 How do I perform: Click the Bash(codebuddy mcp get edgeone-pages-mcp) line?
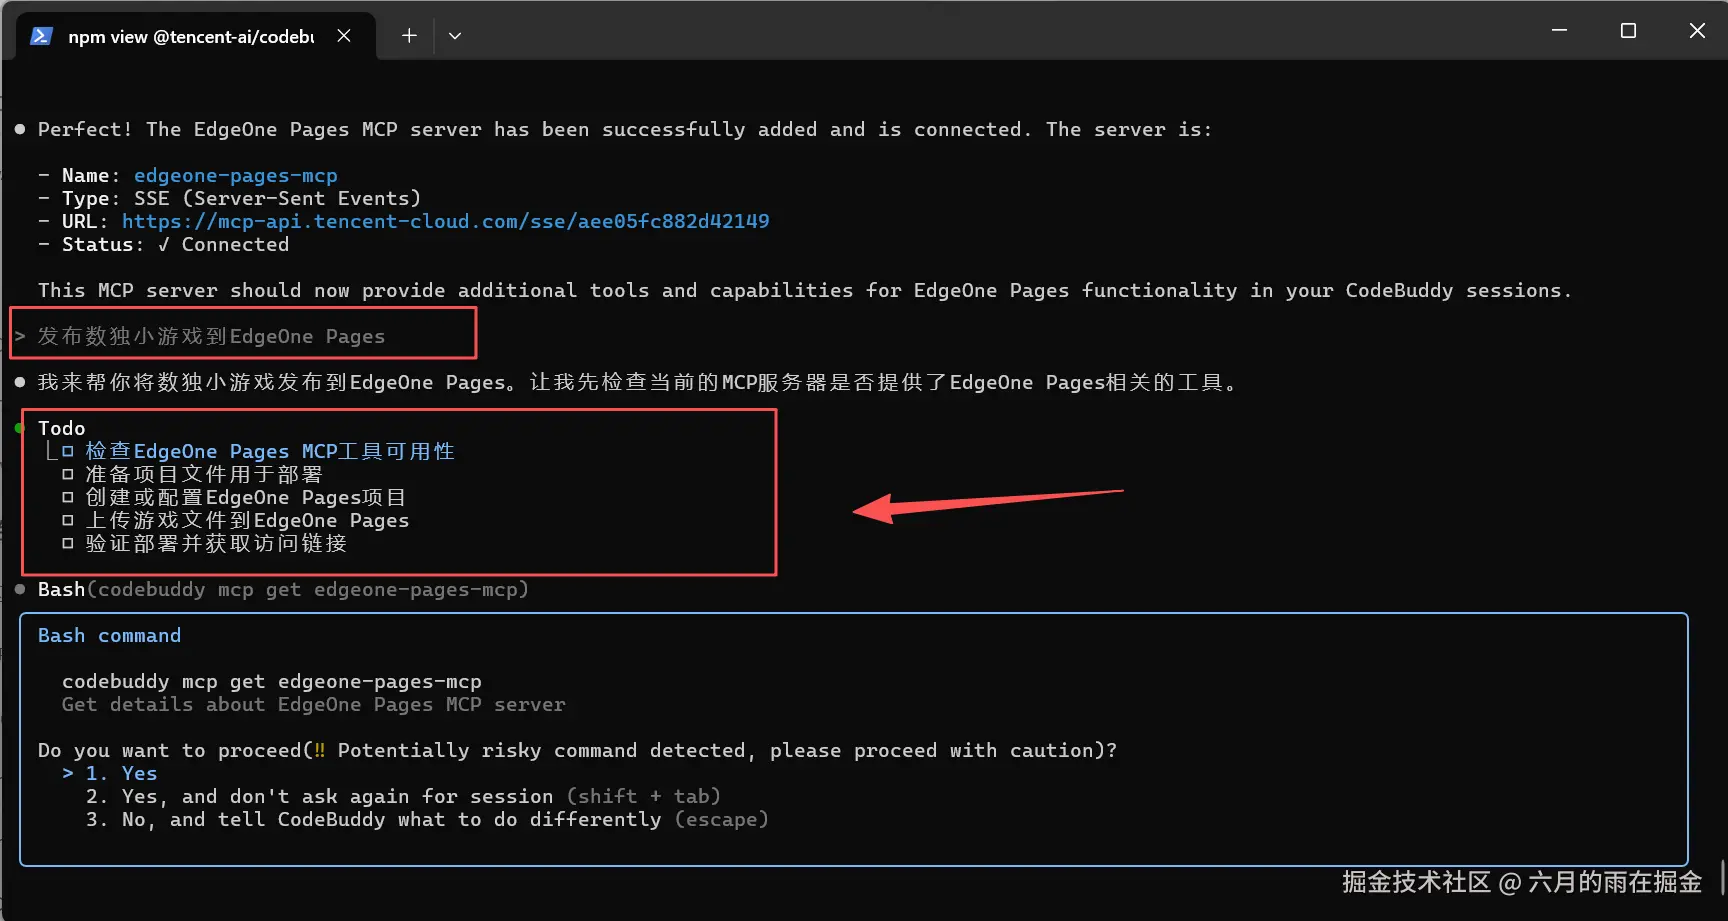[x=283, y=589]
